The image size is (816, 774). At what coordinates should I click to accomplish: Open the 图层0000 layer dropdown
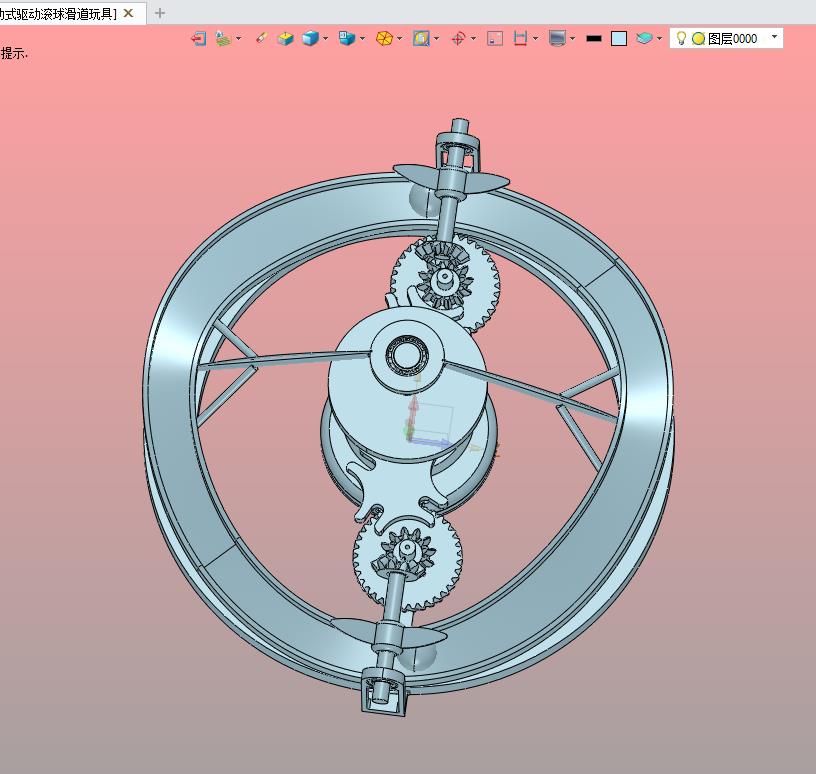click(x=774, y=36)
